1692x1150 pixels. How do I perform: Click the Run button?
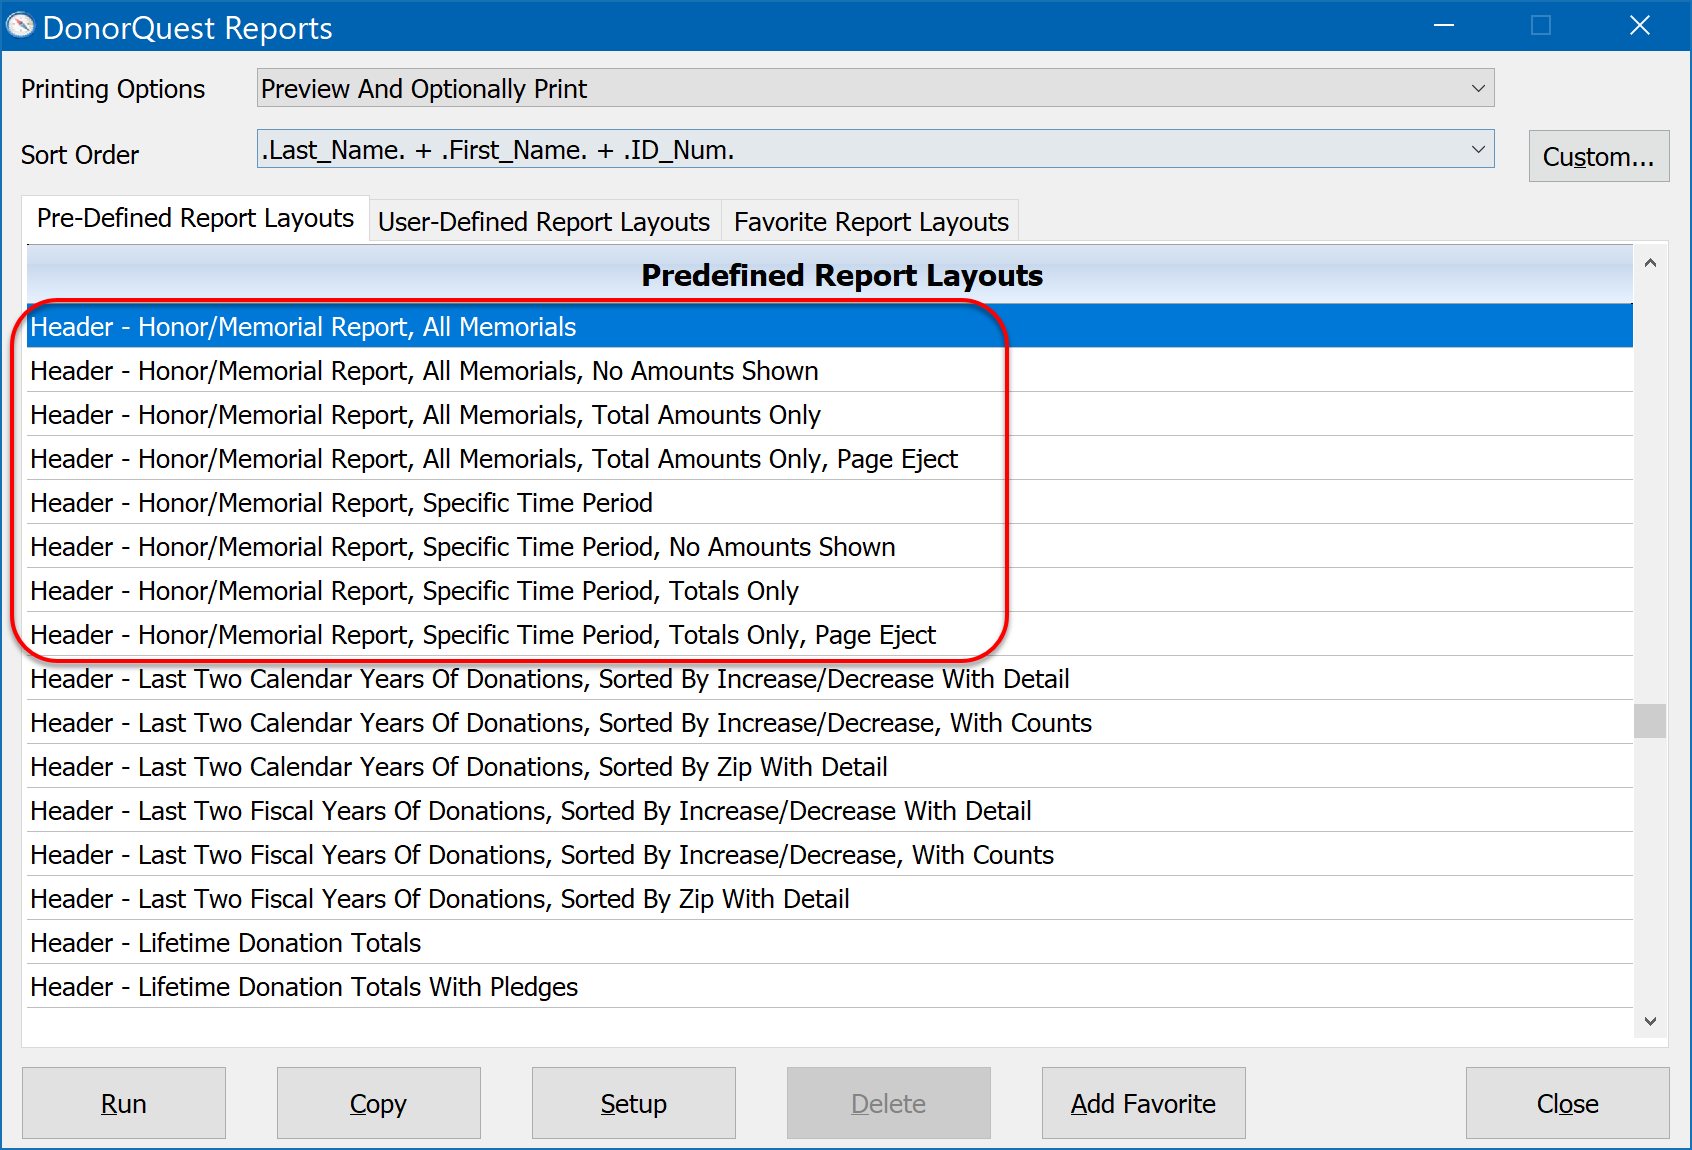(124, 1103)
